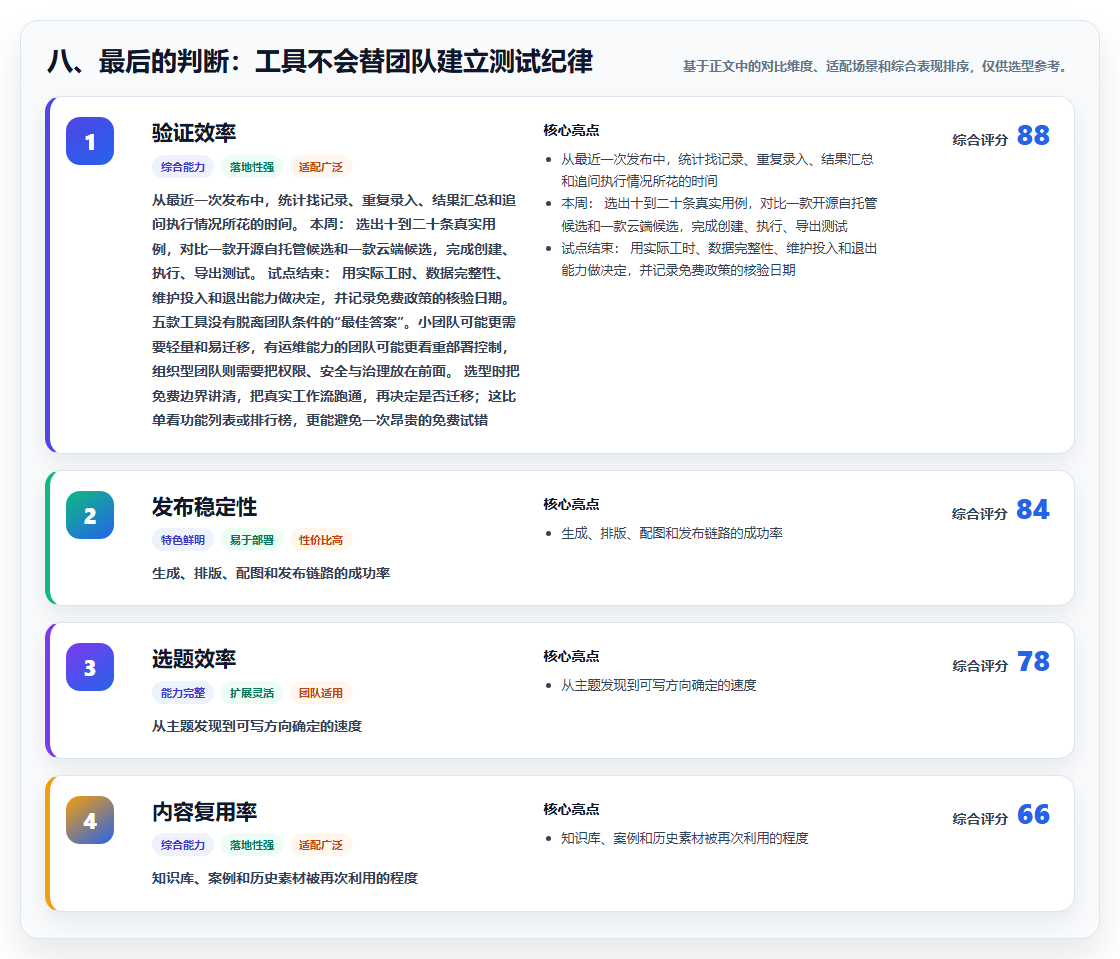The width and height of the screenshot is (1120, 959).
Task: Click the 能力完整 tag
Action: (x=183, y=693)
